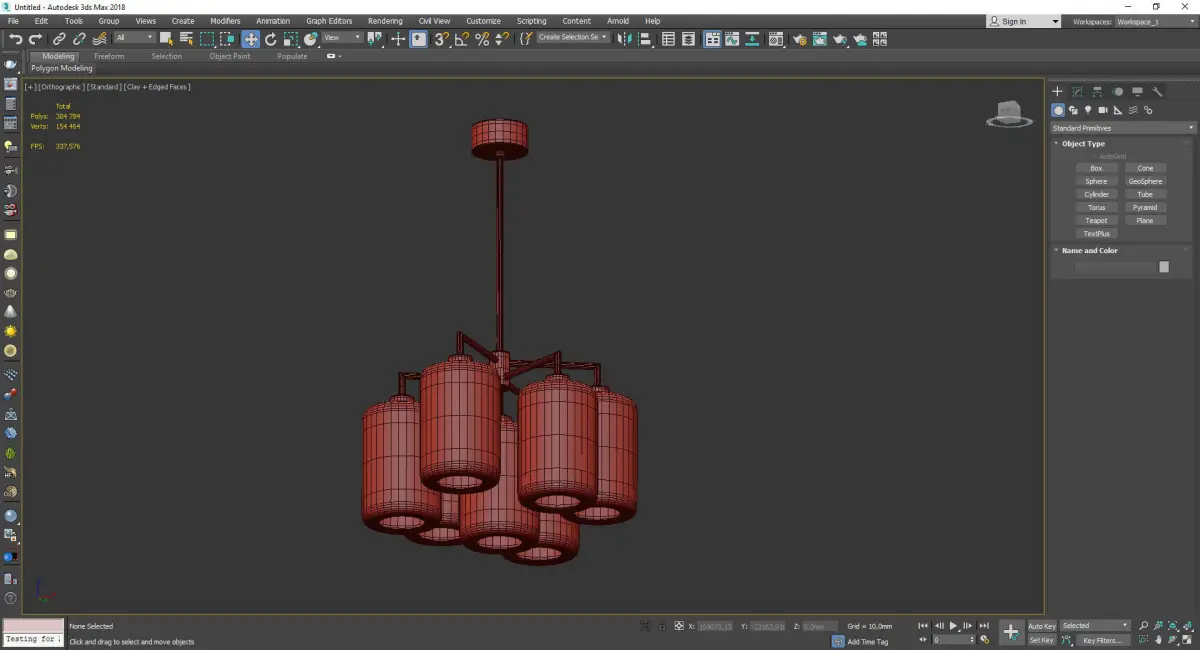
Task: Toggle the Selection Lock padlock
Action: (662, 625)
